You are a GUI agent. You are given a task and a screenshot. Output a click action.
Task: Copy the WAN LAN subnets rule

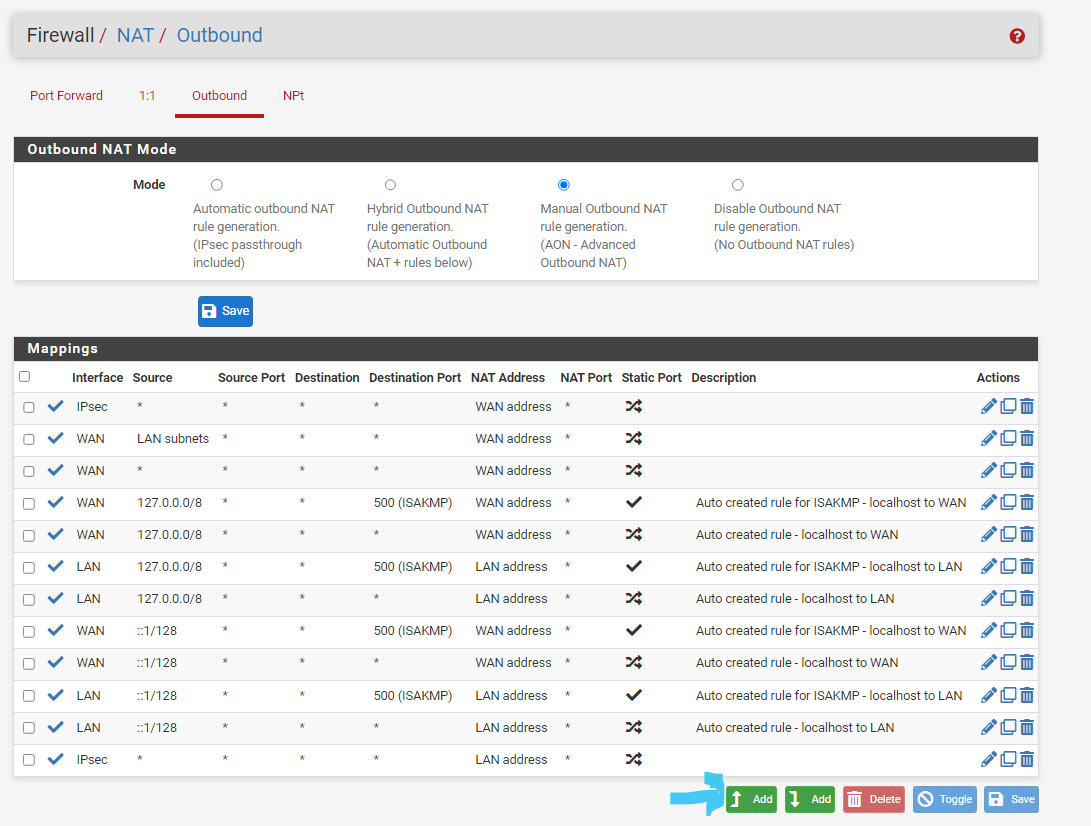[1008, 438]
